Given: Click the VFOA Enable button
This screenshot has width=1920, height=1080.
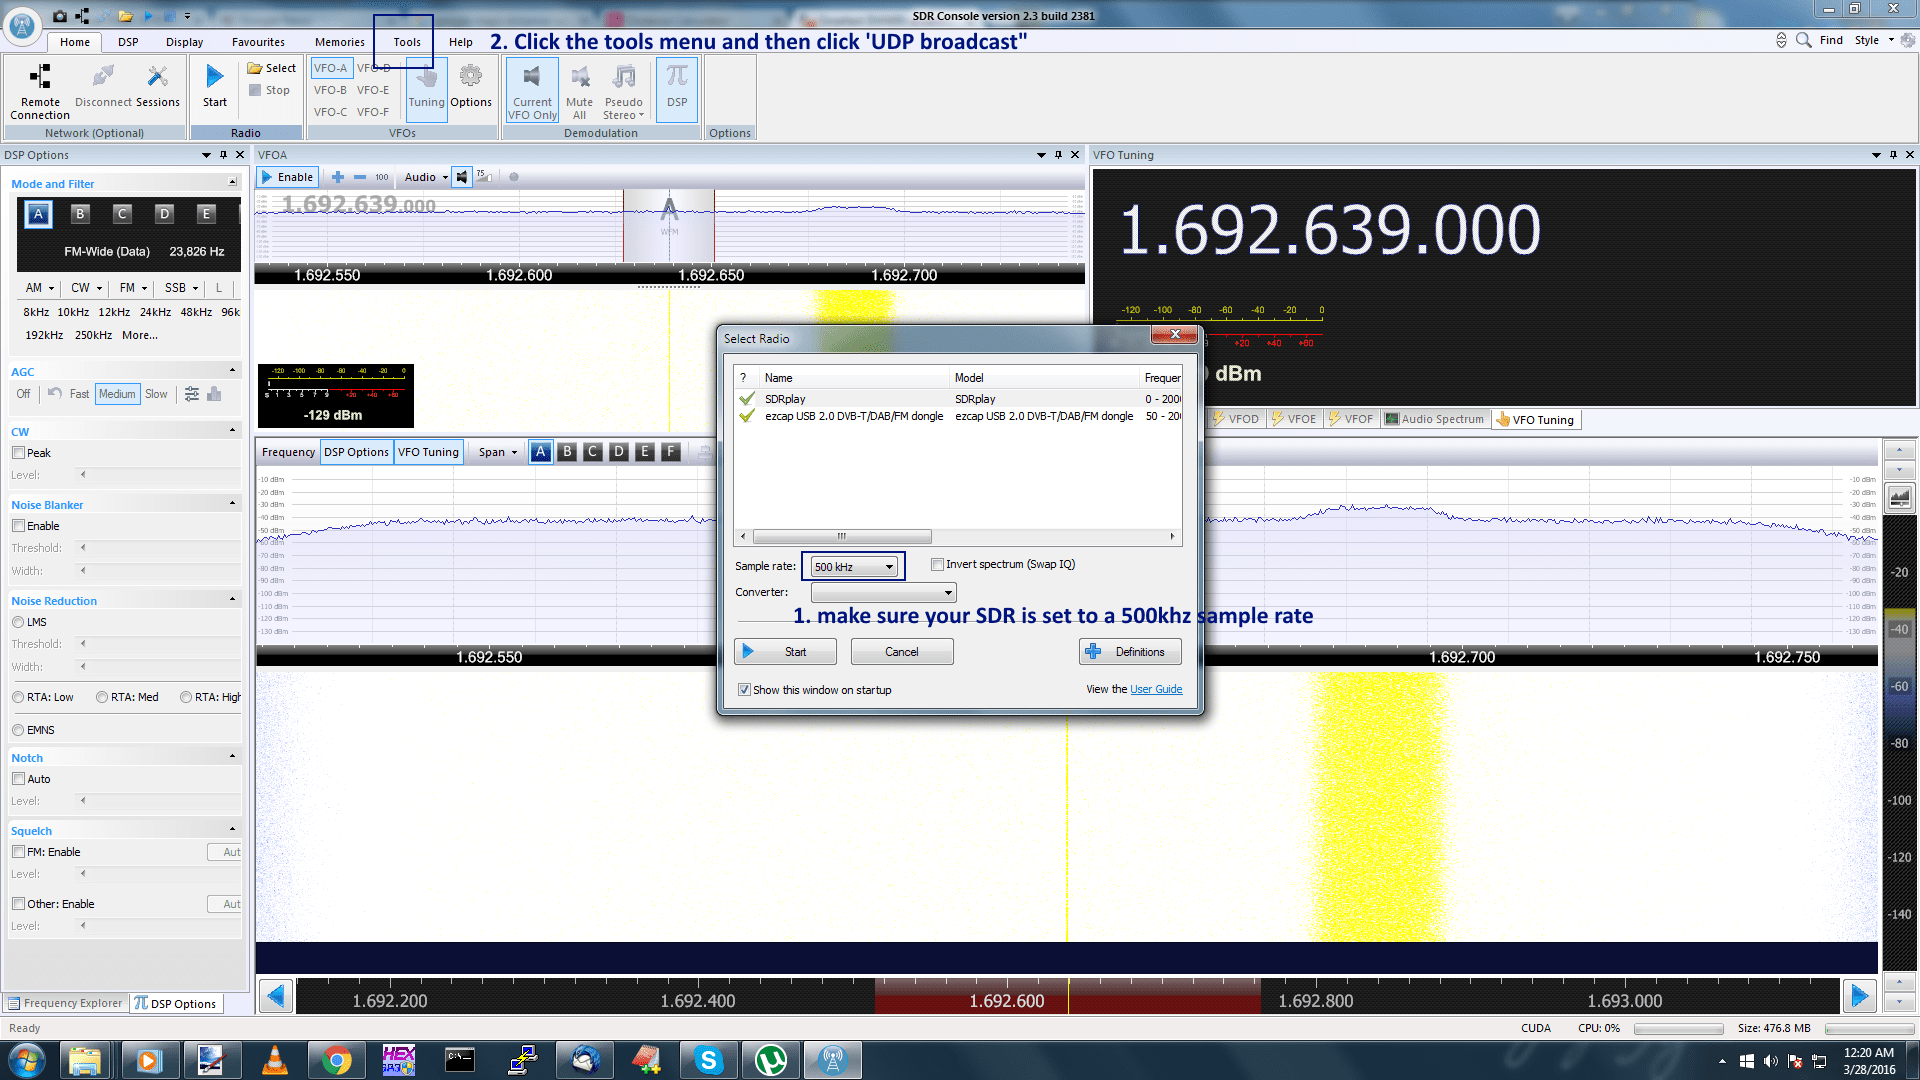Looking at the screenshot, I should 288,177.
